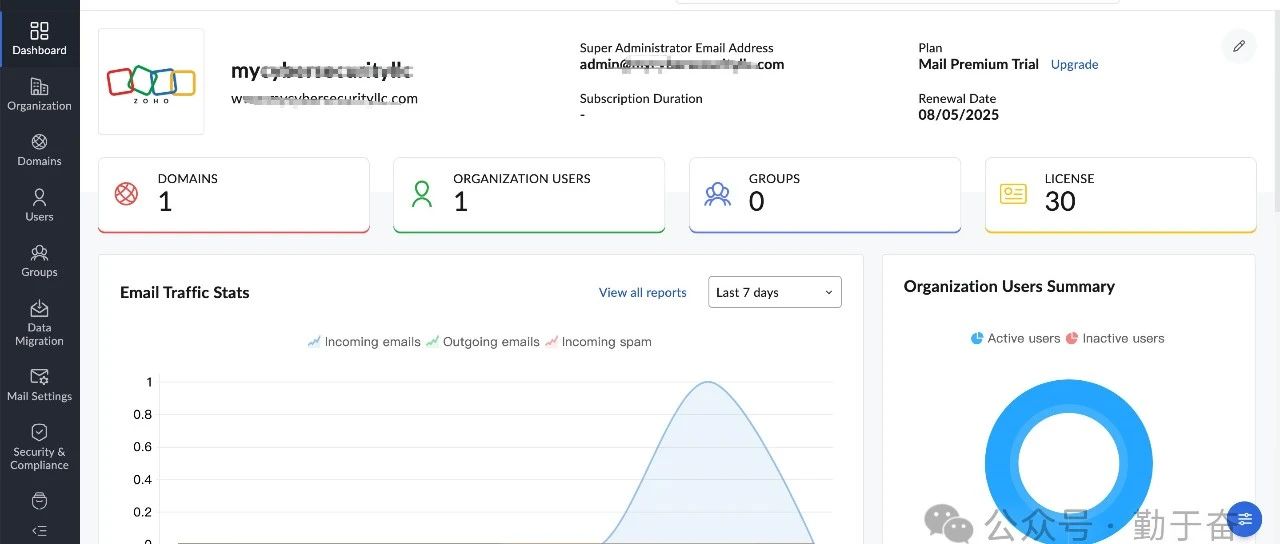1280x544 pixels.
Task: Open the Organization Users card
Action: pyautogui.click(x=529, y=195)
